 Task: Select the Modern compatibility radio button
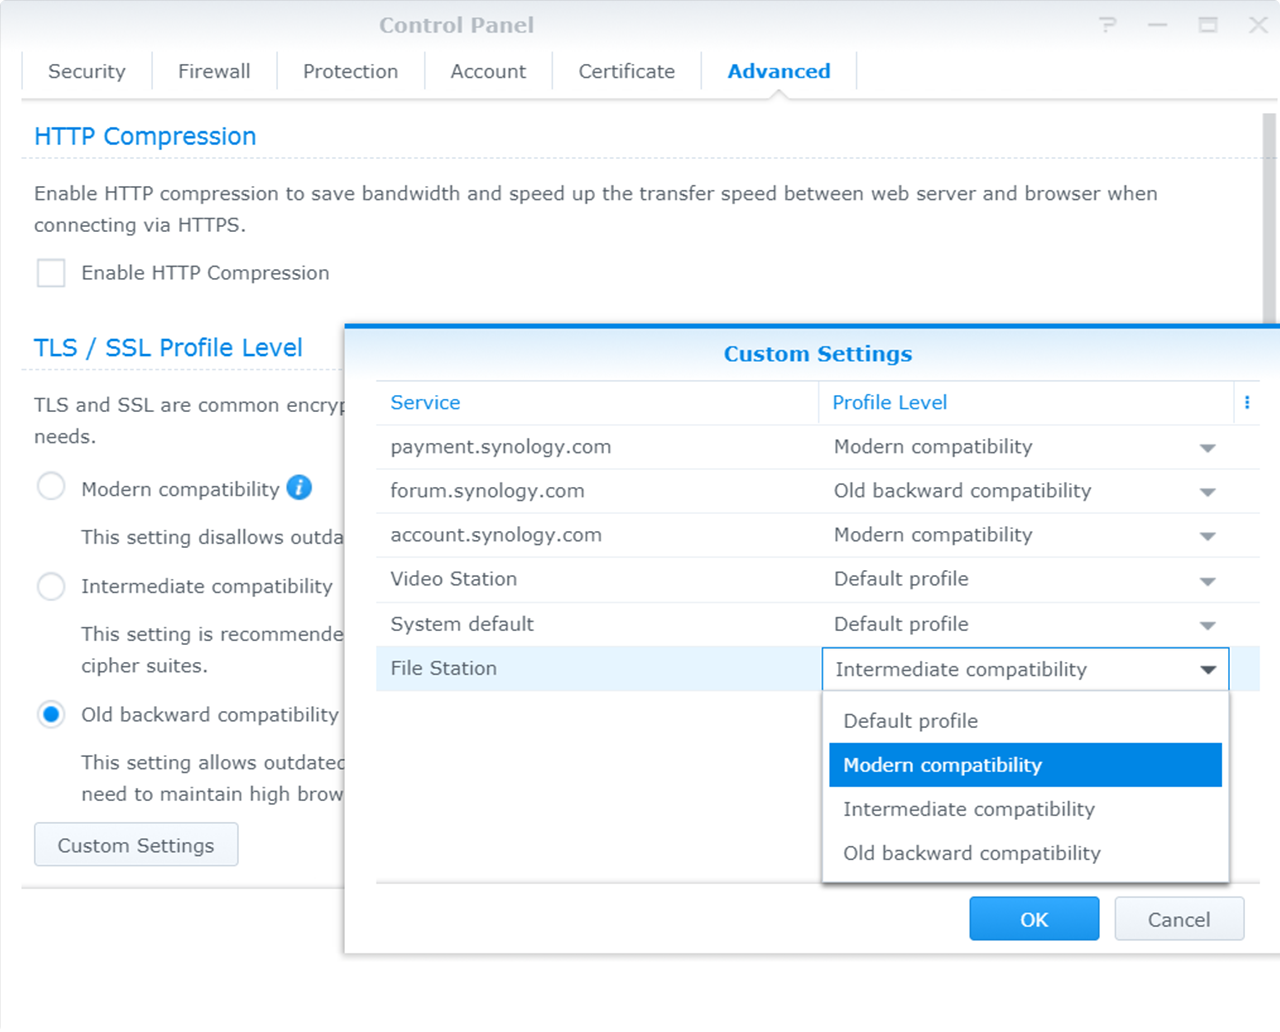[x=51, y=486]
